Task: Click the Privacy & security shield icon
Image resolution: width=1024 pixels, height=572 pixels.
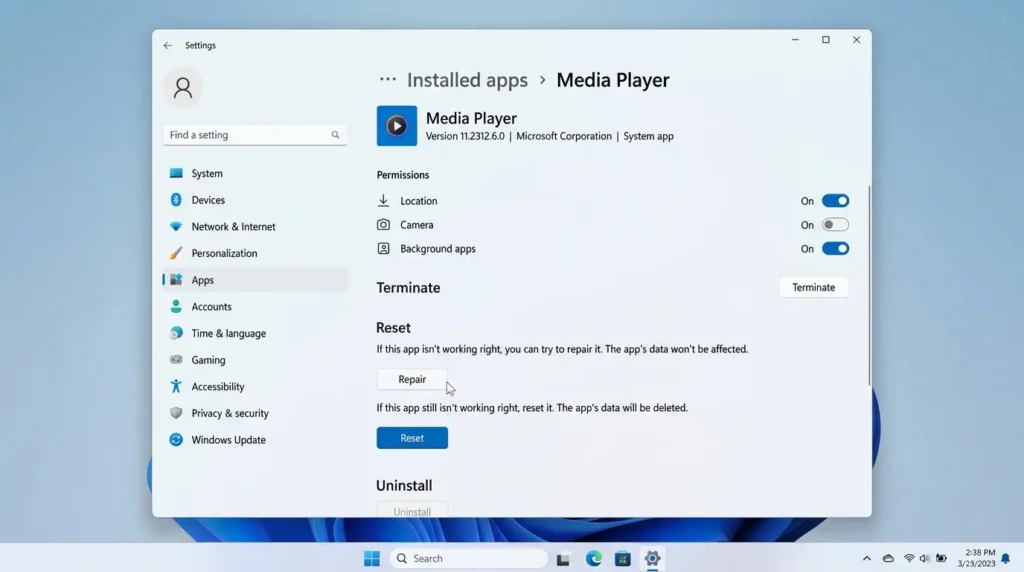Action: 176,413
